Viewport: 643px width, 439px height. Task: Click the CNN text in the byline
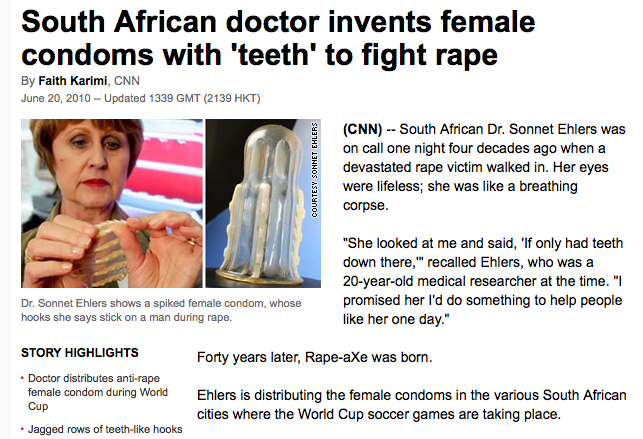[127, 81]
